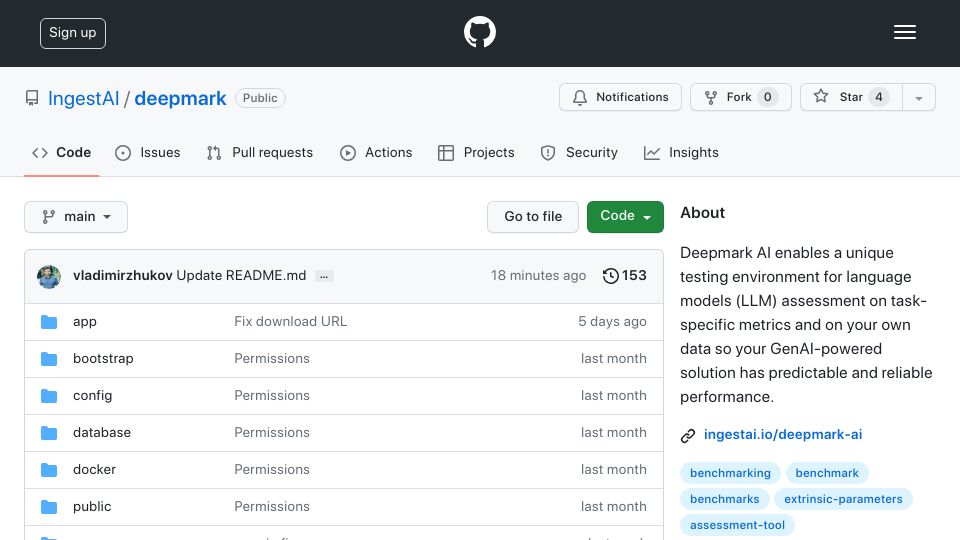
Task: Click the Sign up button
Action: pos(73,33)
